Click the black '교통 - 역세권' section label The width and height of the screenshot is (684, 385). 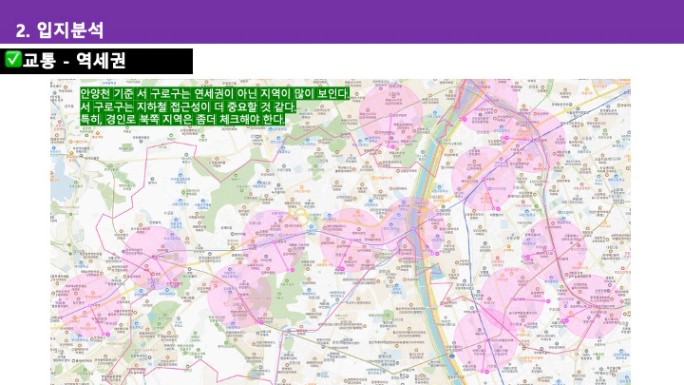click(x=96, y=61)
